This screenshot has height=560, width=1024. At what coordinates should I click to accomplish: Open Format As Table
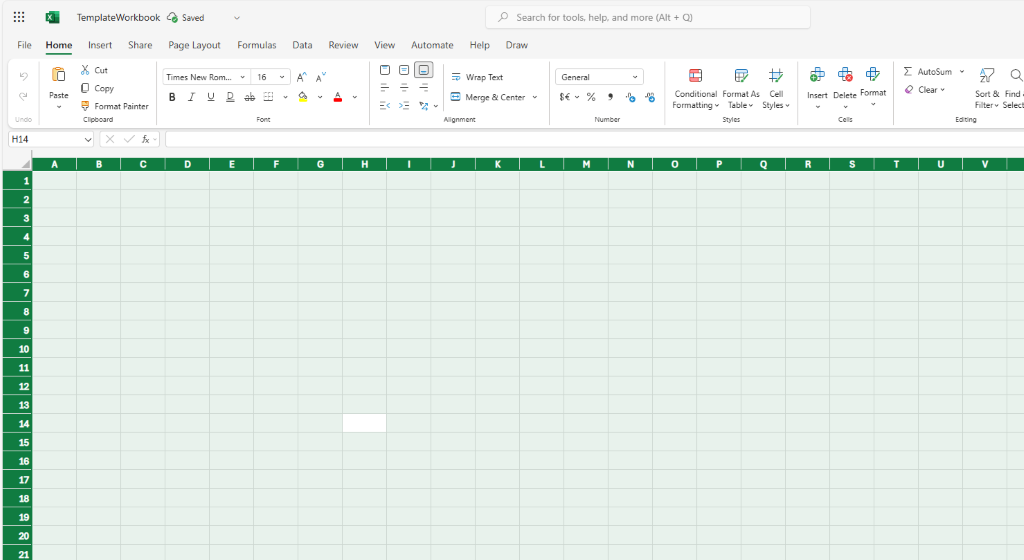click(741, 89)
